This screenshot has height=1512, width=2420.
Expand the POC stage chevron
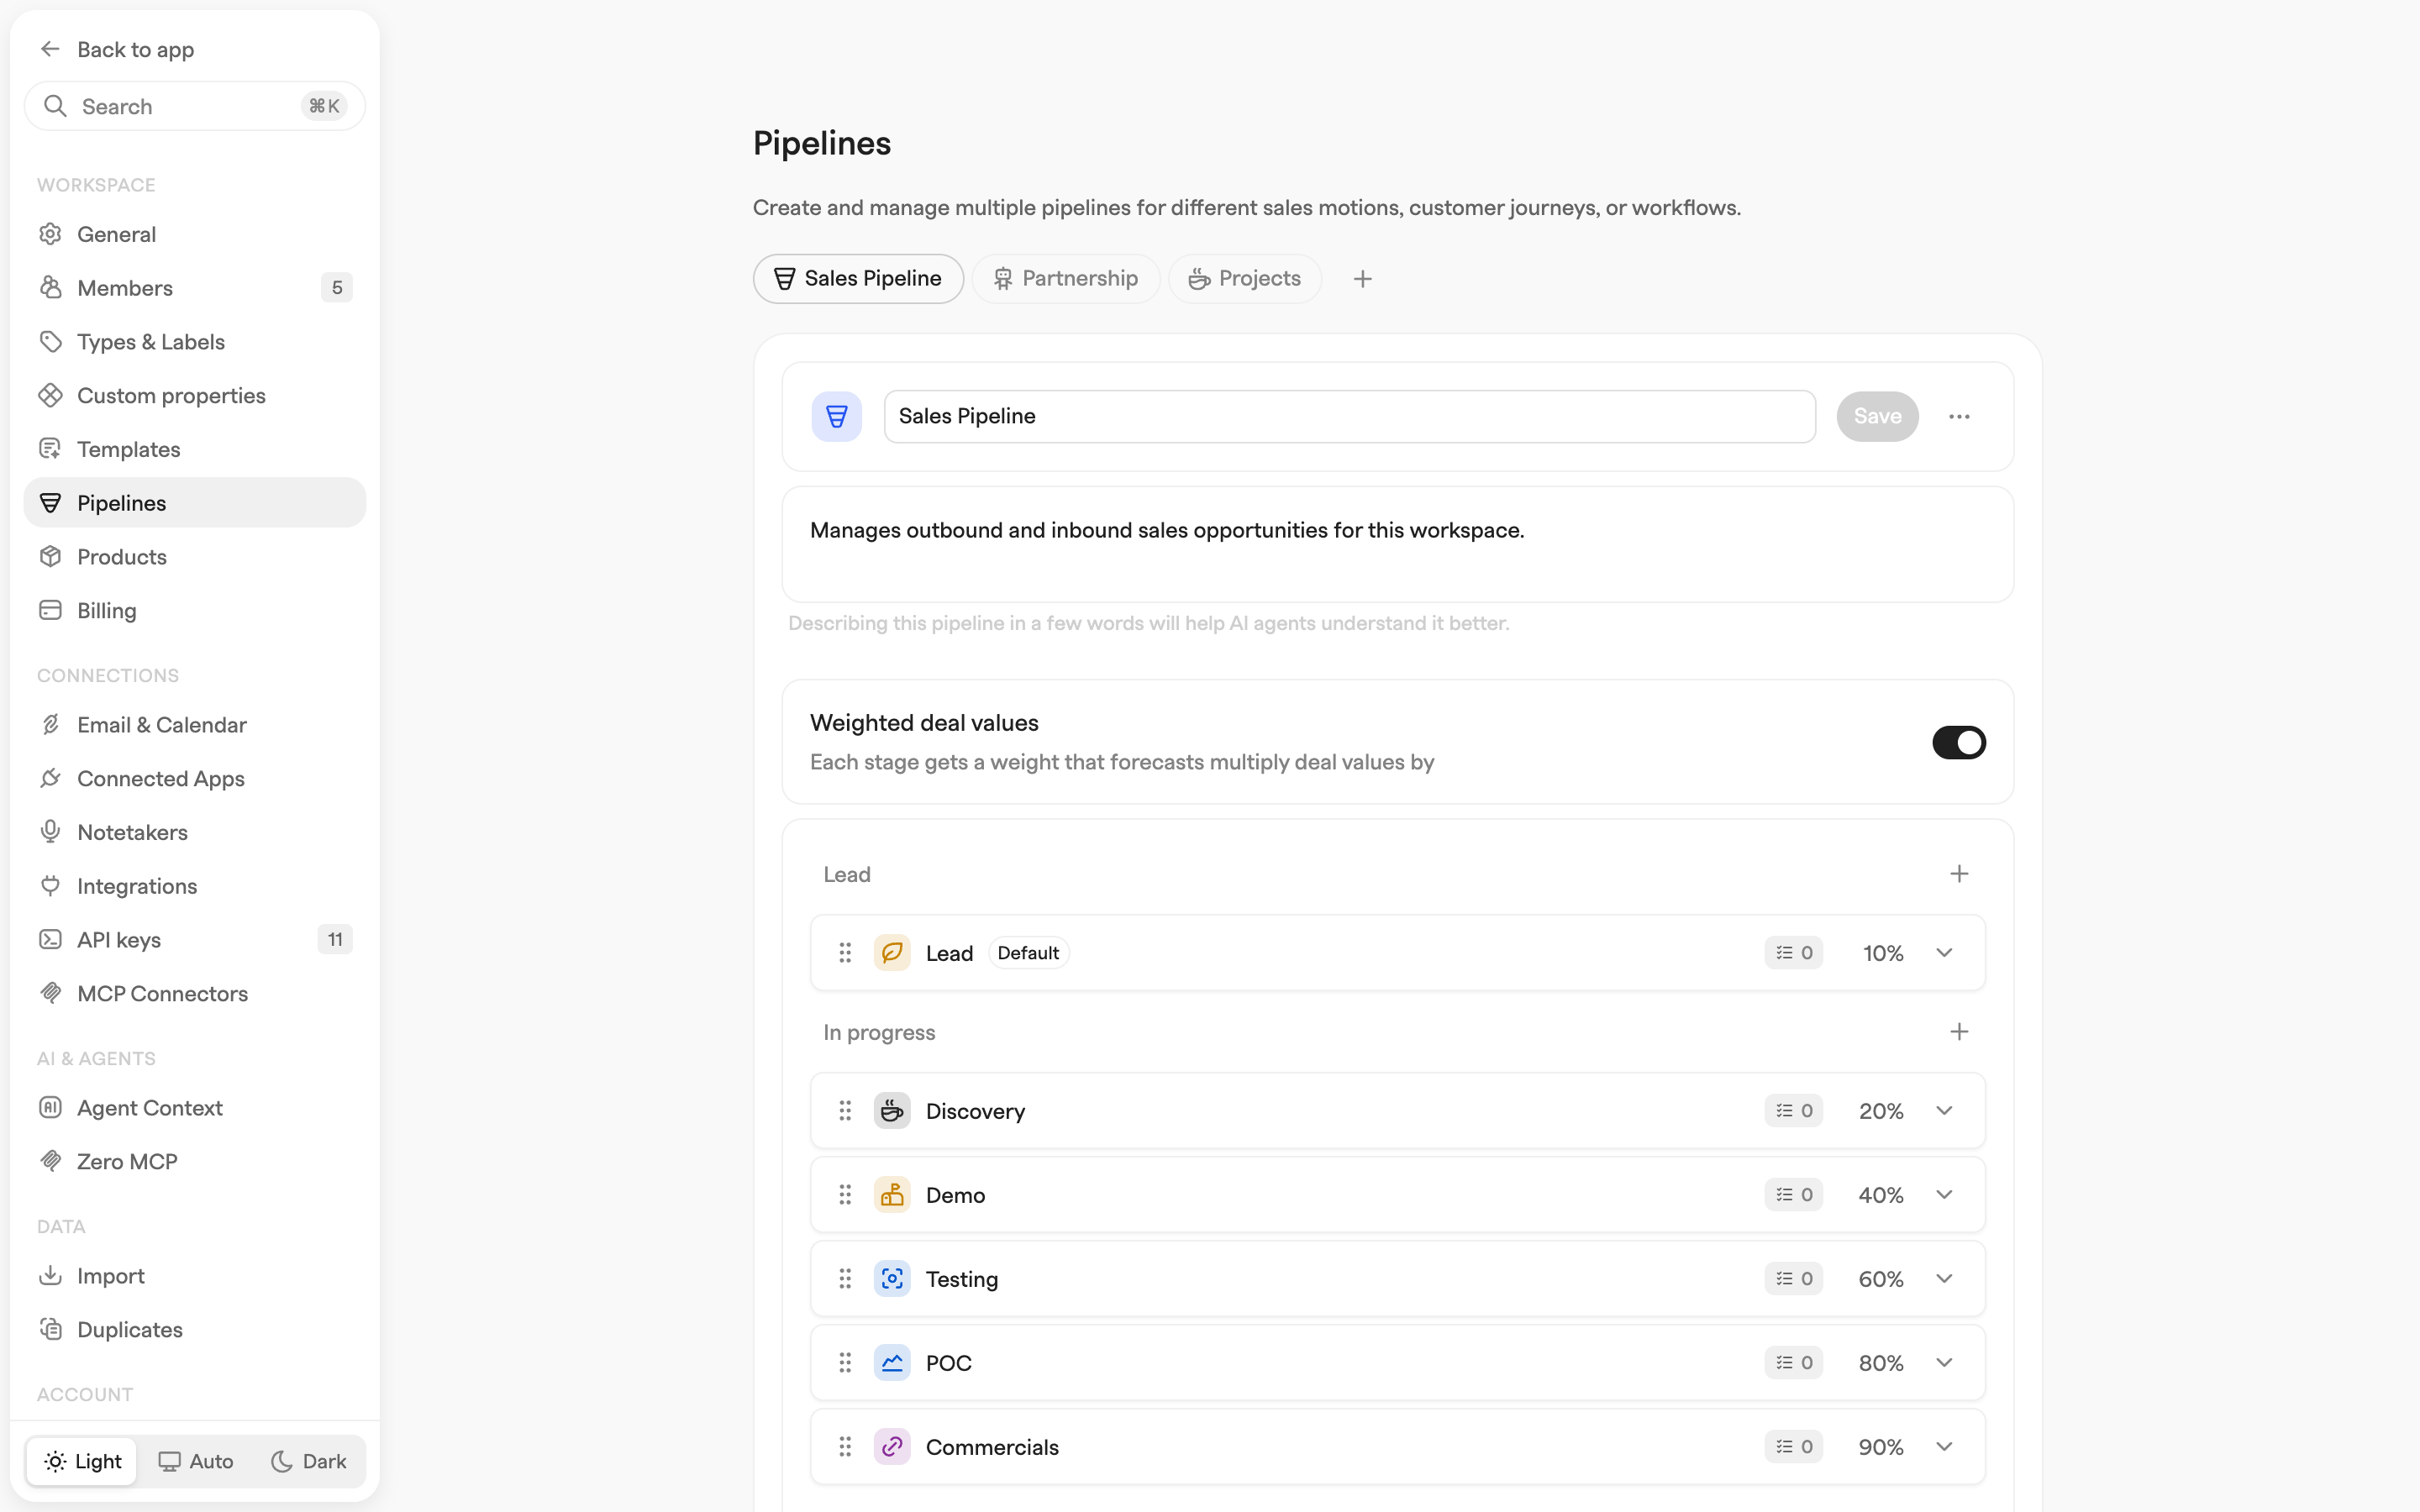[x=1944, y=1363]
